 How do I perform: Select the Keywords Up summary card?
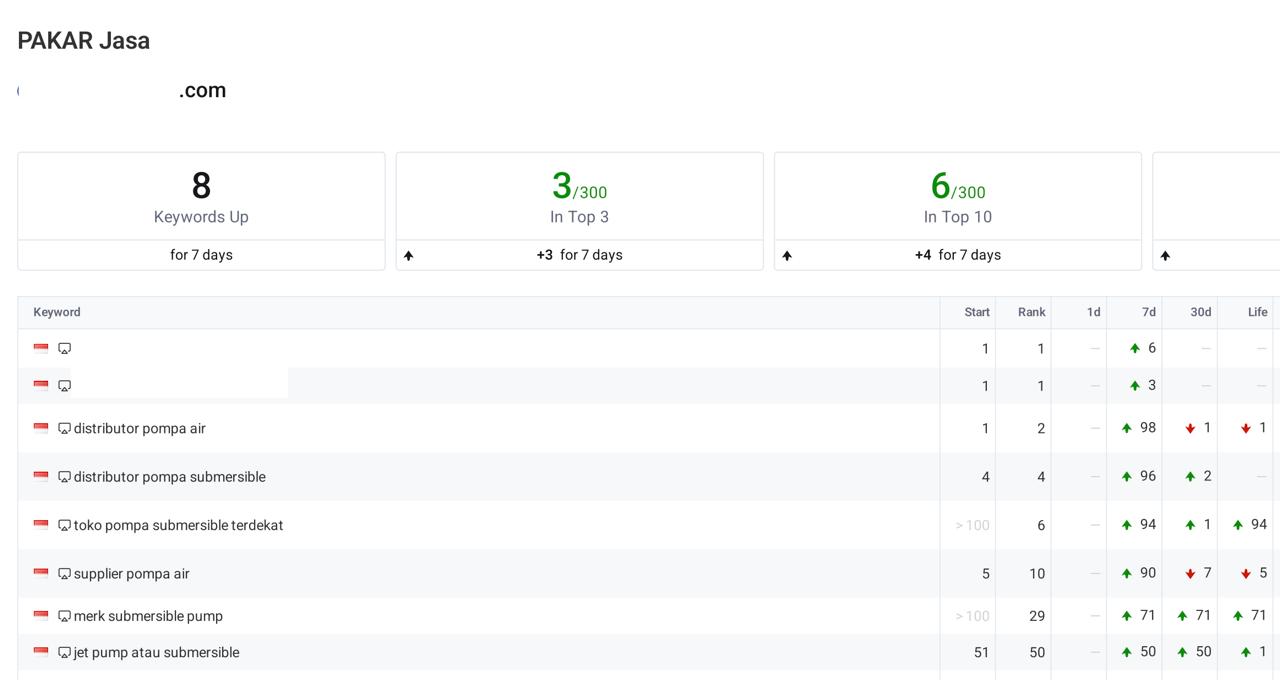pyautogui.click(x=201, y=198)
